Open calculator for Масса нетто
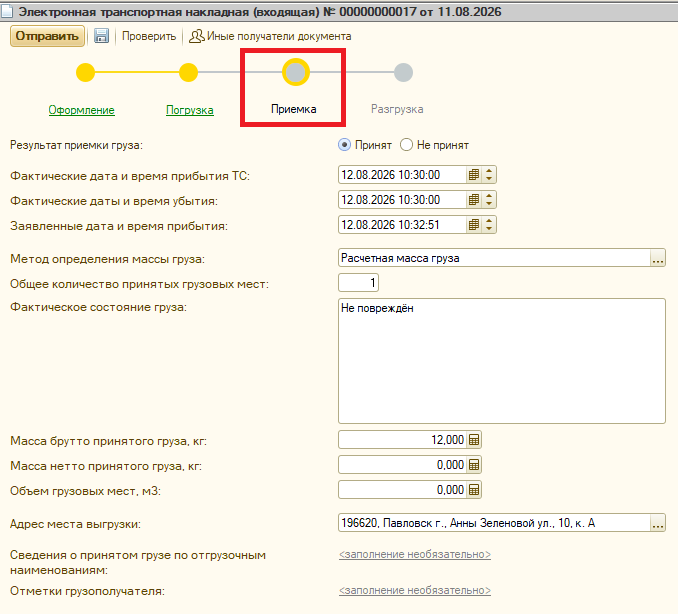 tap(474, 465)
